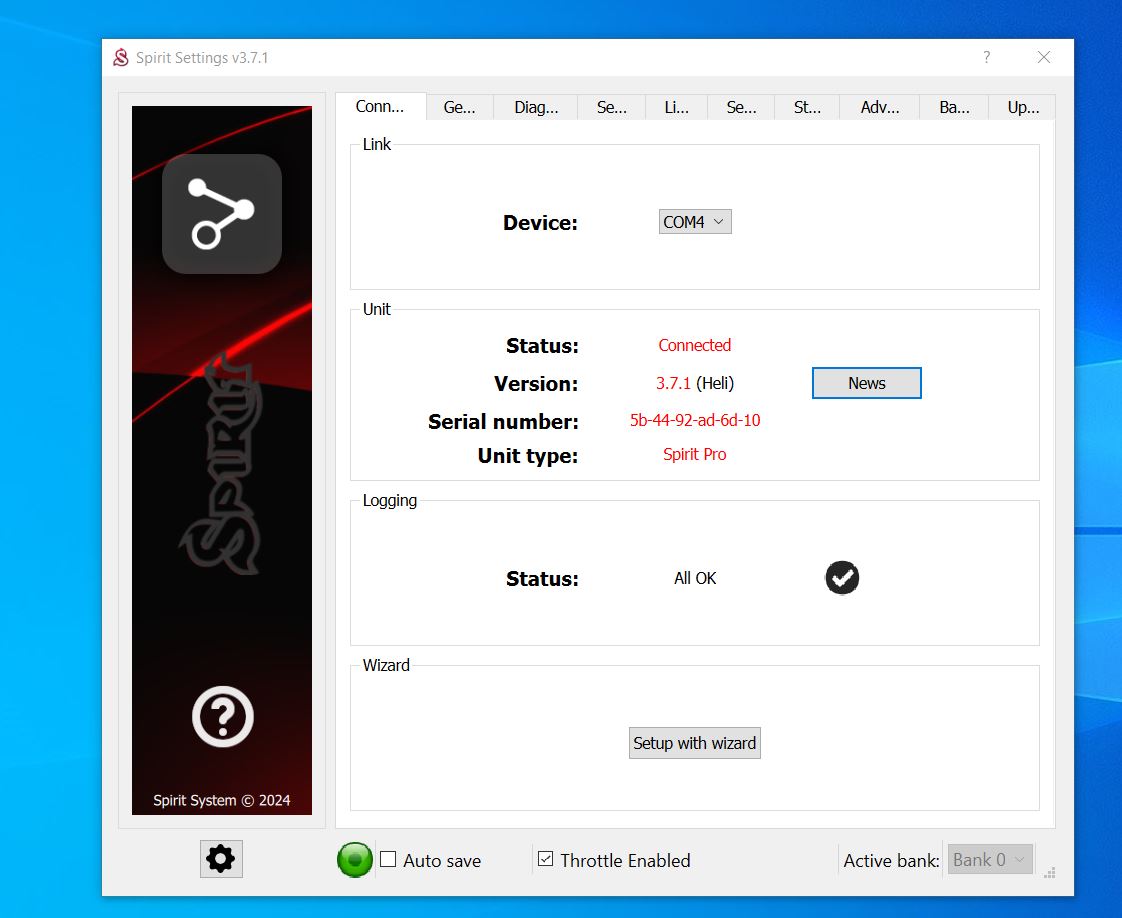Uncheck the Throttle Enabled checkbox

(546, 860)
